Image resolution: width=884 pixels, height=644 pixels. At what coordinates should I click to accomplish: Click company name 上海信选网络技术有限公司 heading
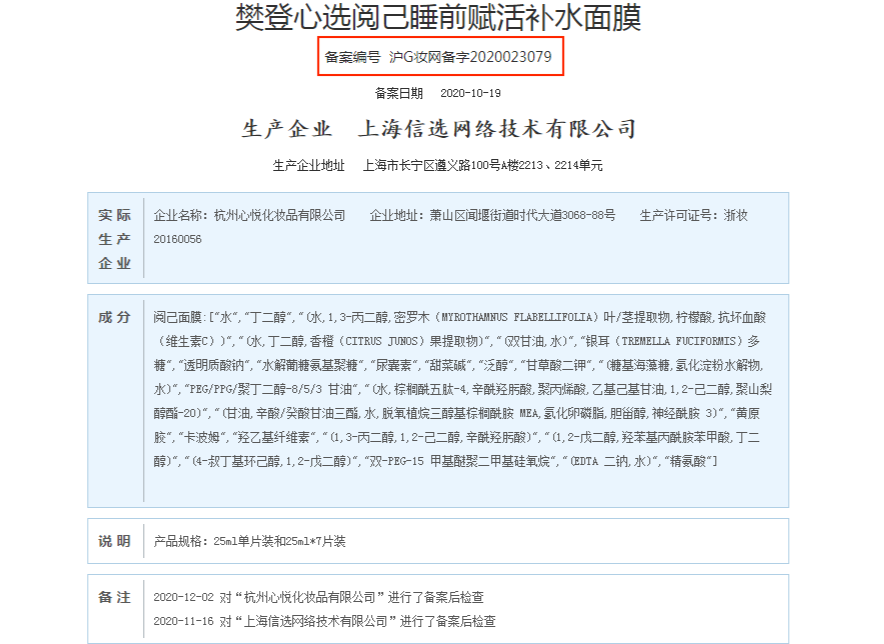(498, 129)
